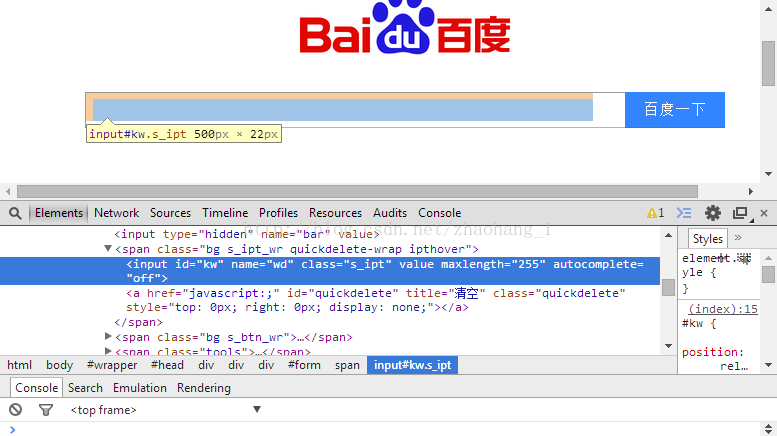Image resolution: width=777 pixels, height=436 pixels.
Task: Open the drawer Search tab
Action: (85, 388)
